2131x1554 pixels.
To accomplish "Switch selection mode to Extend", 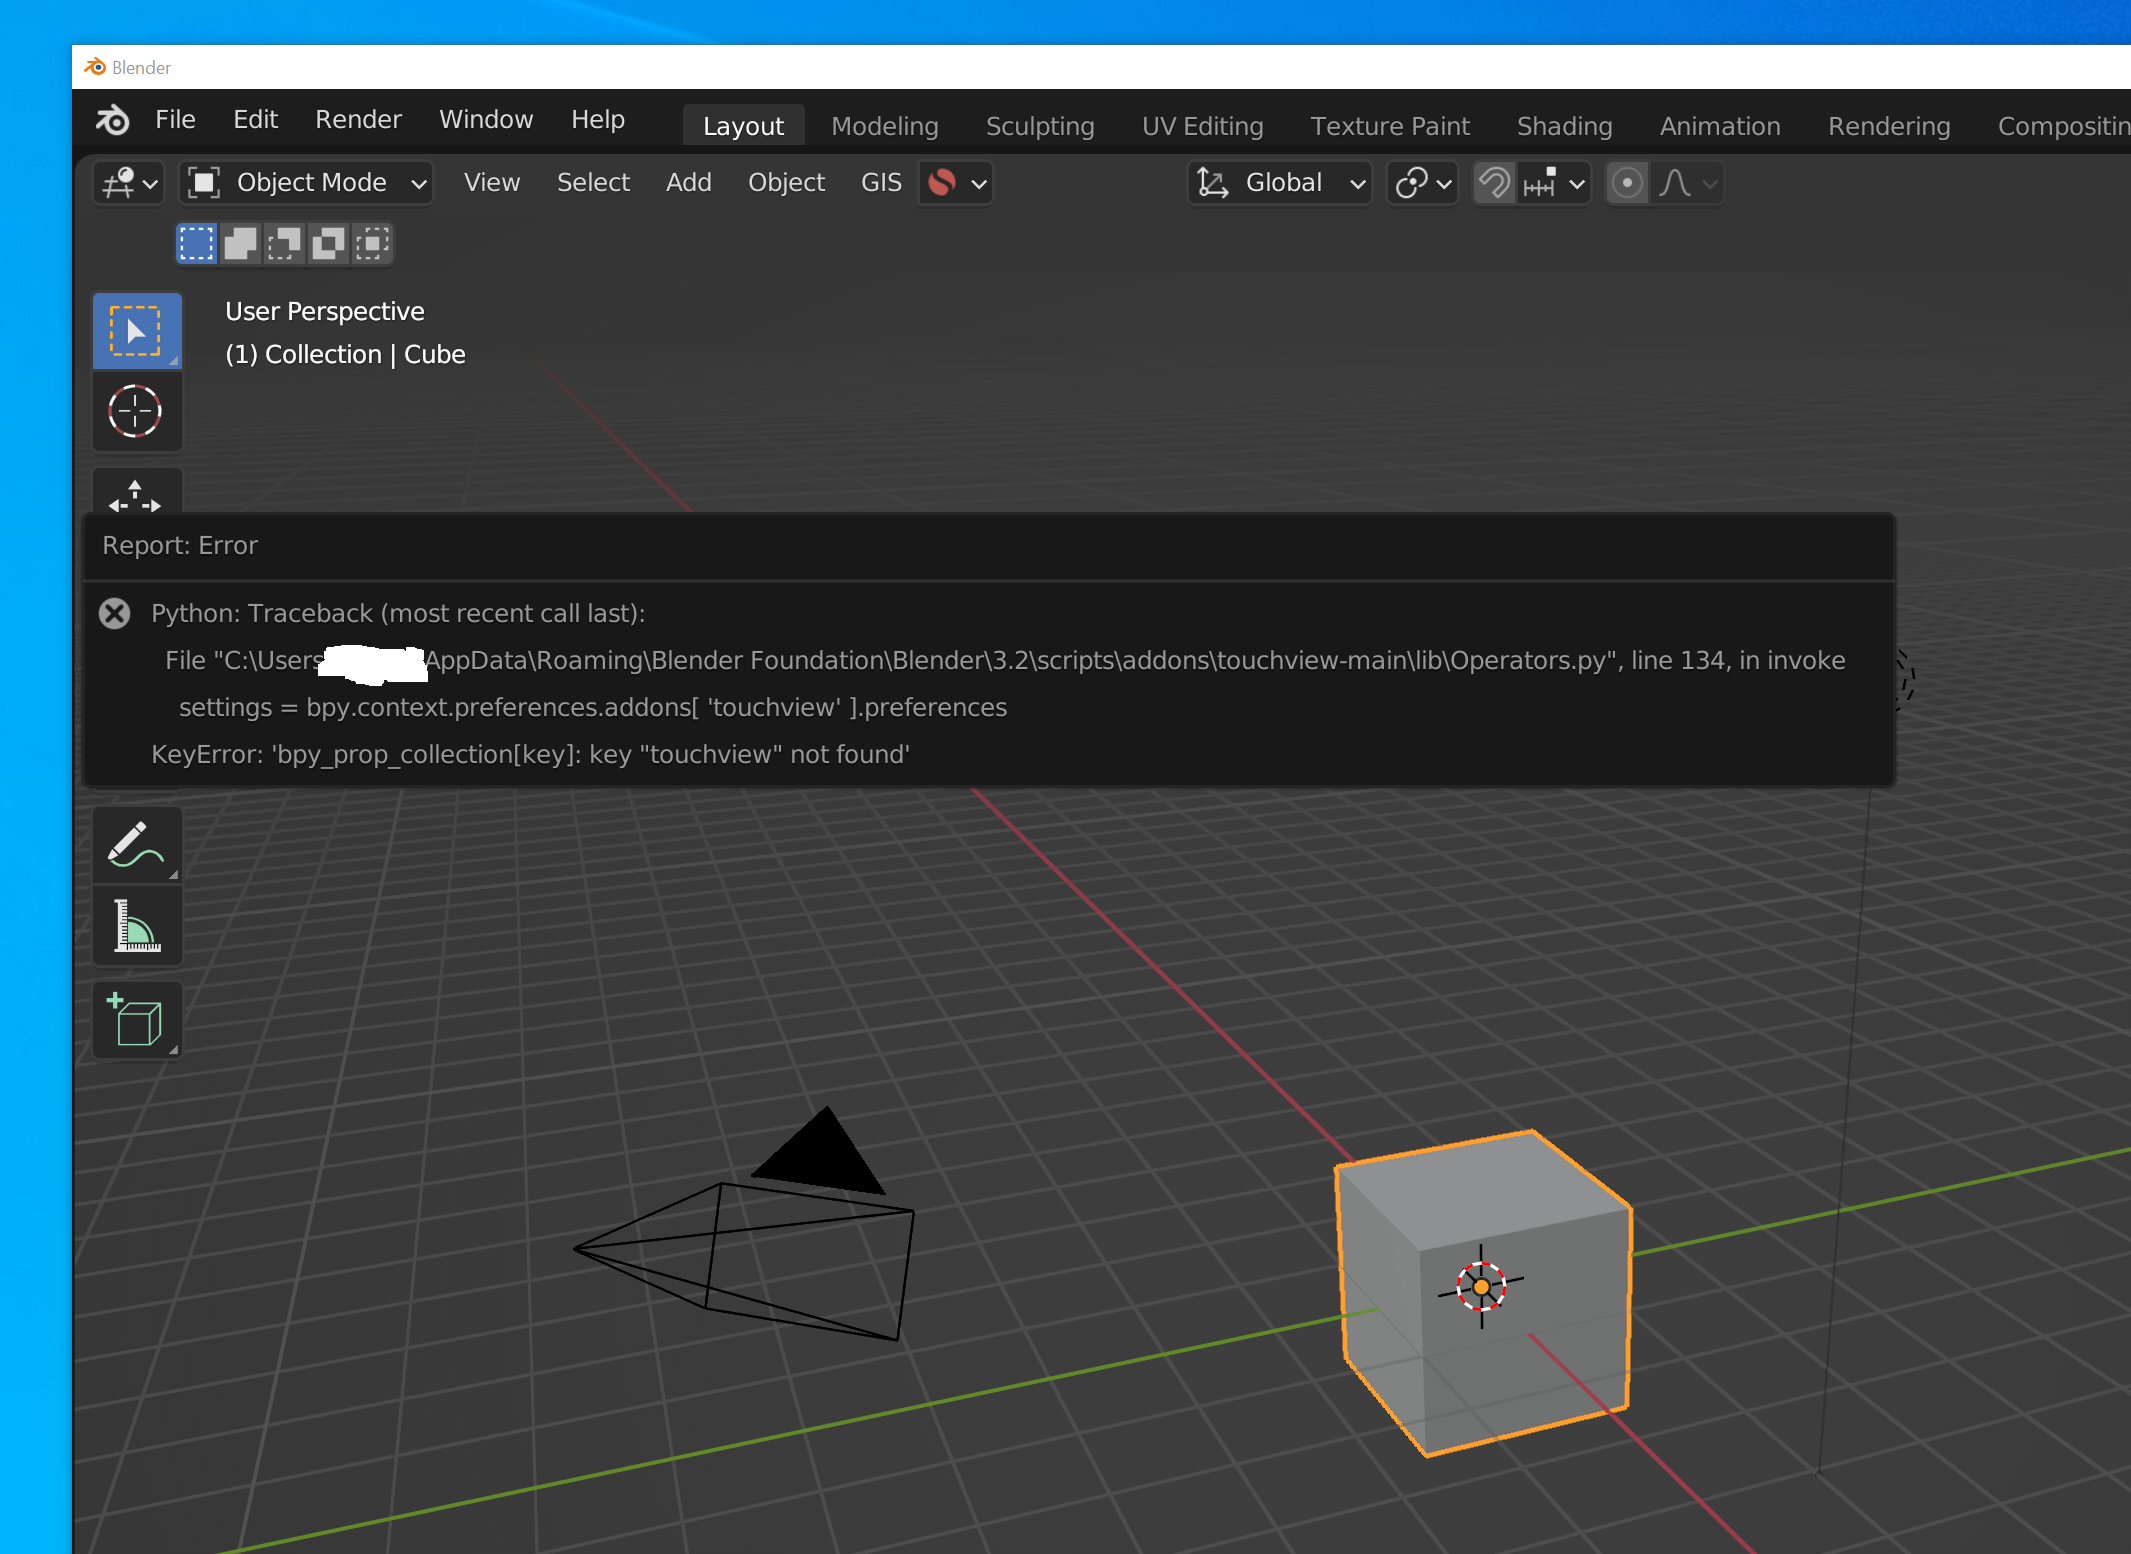I will (x=240, y=243).
